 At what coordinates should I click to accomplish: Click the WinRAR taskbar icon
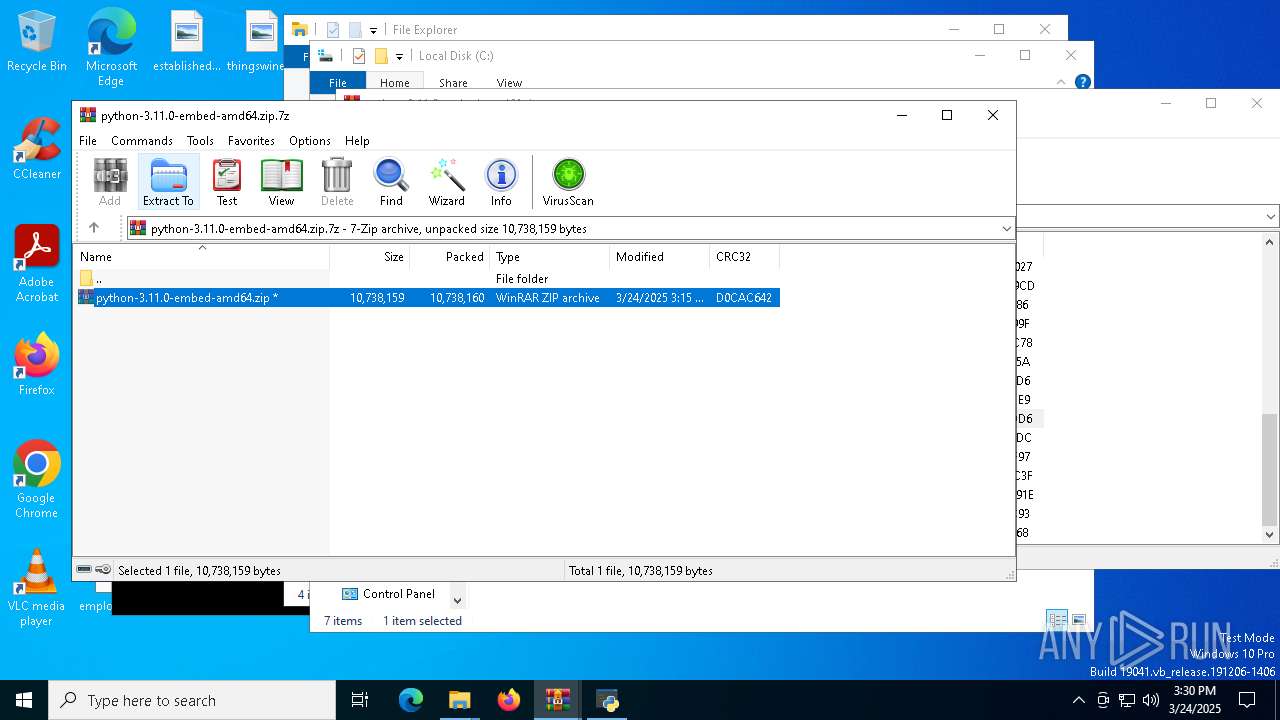(x=557, y=700)
